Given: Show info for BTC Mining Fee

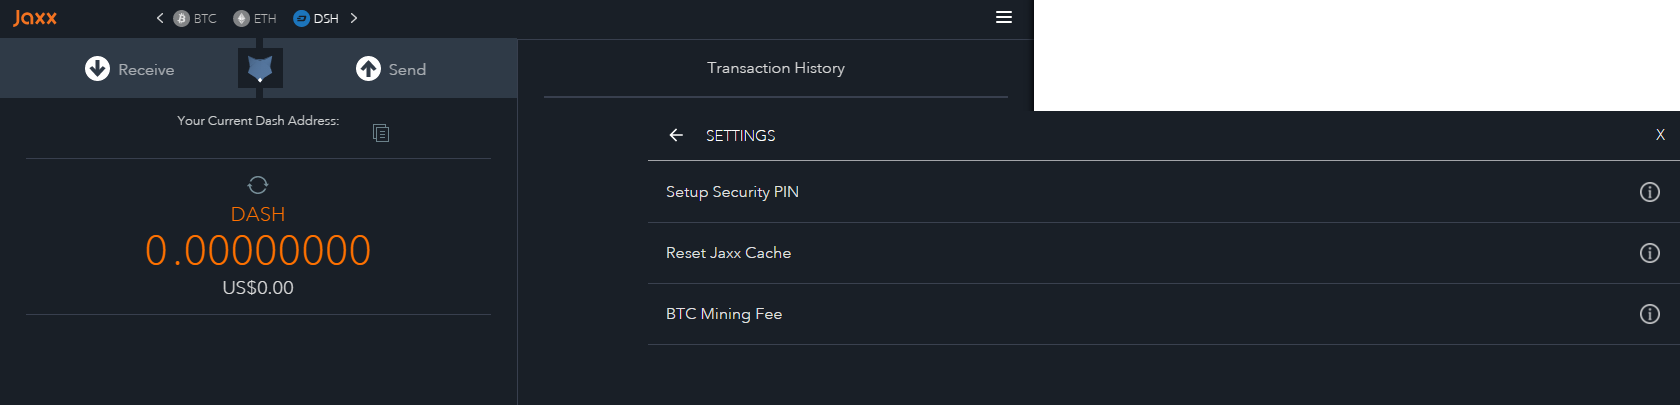Looking at the screenshot, I should click(x=1650, y=314).
